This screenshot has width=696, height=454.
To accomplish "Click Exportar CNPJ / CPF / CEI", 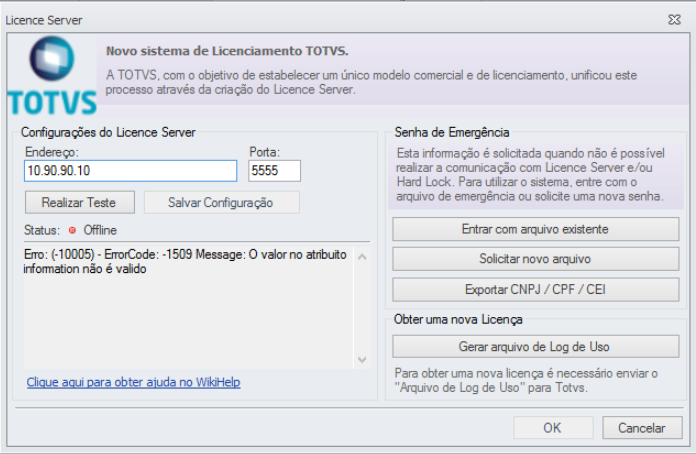I will tap(536, 290).
